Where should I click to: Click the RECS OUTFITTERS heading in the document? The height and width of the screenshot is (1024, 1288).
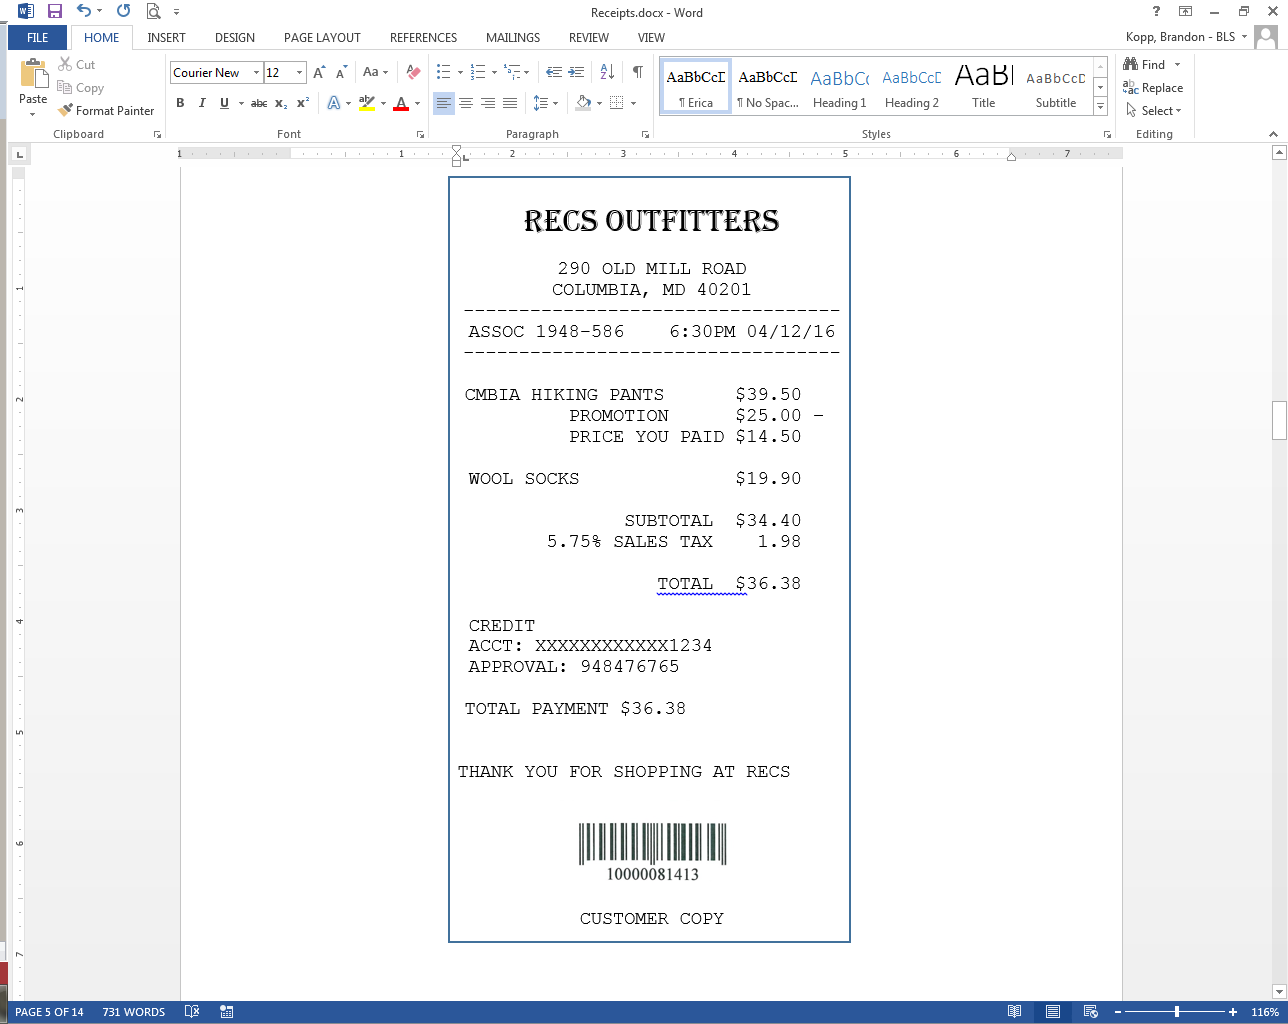point(651,221)
